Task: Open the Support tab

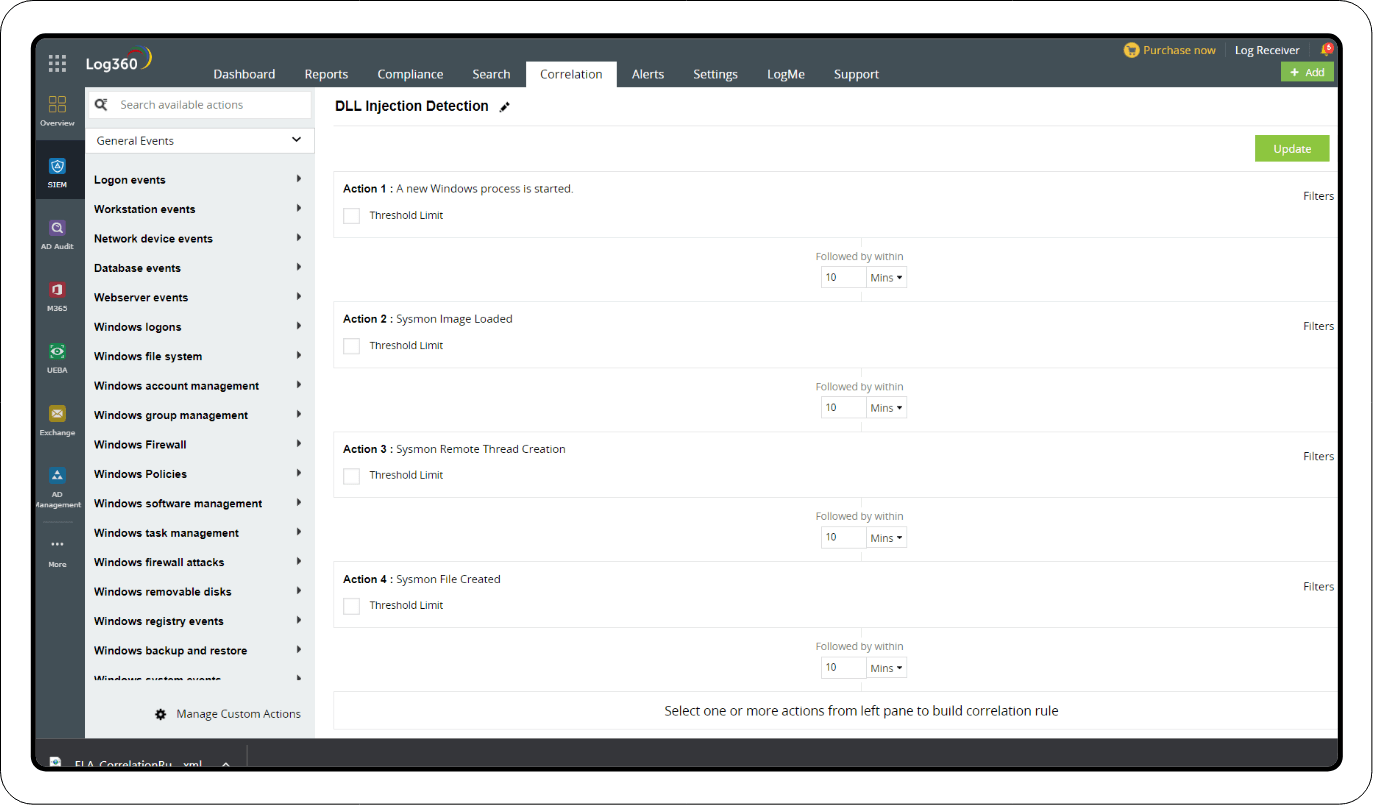Action: pyautogui.click(x=856, y=74)
